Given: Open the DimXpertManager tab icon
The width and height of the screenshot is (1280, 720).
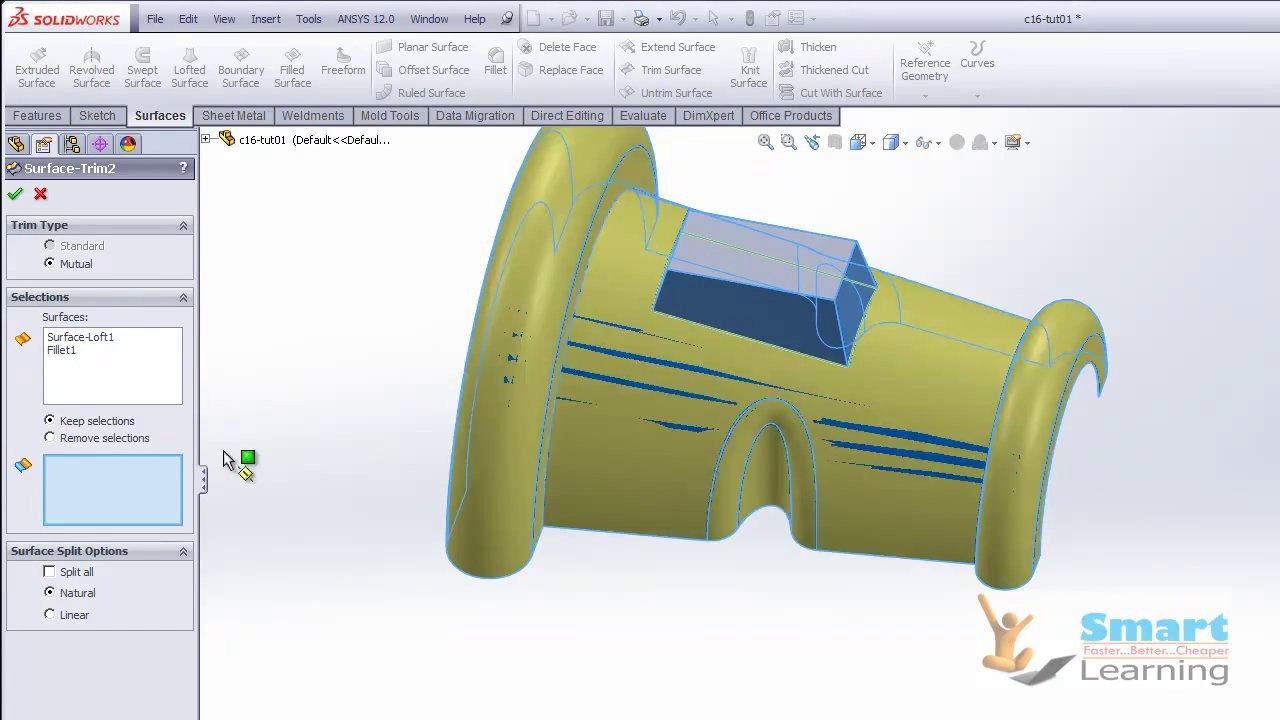Looking at the screenshot, I should pos(100,144).
